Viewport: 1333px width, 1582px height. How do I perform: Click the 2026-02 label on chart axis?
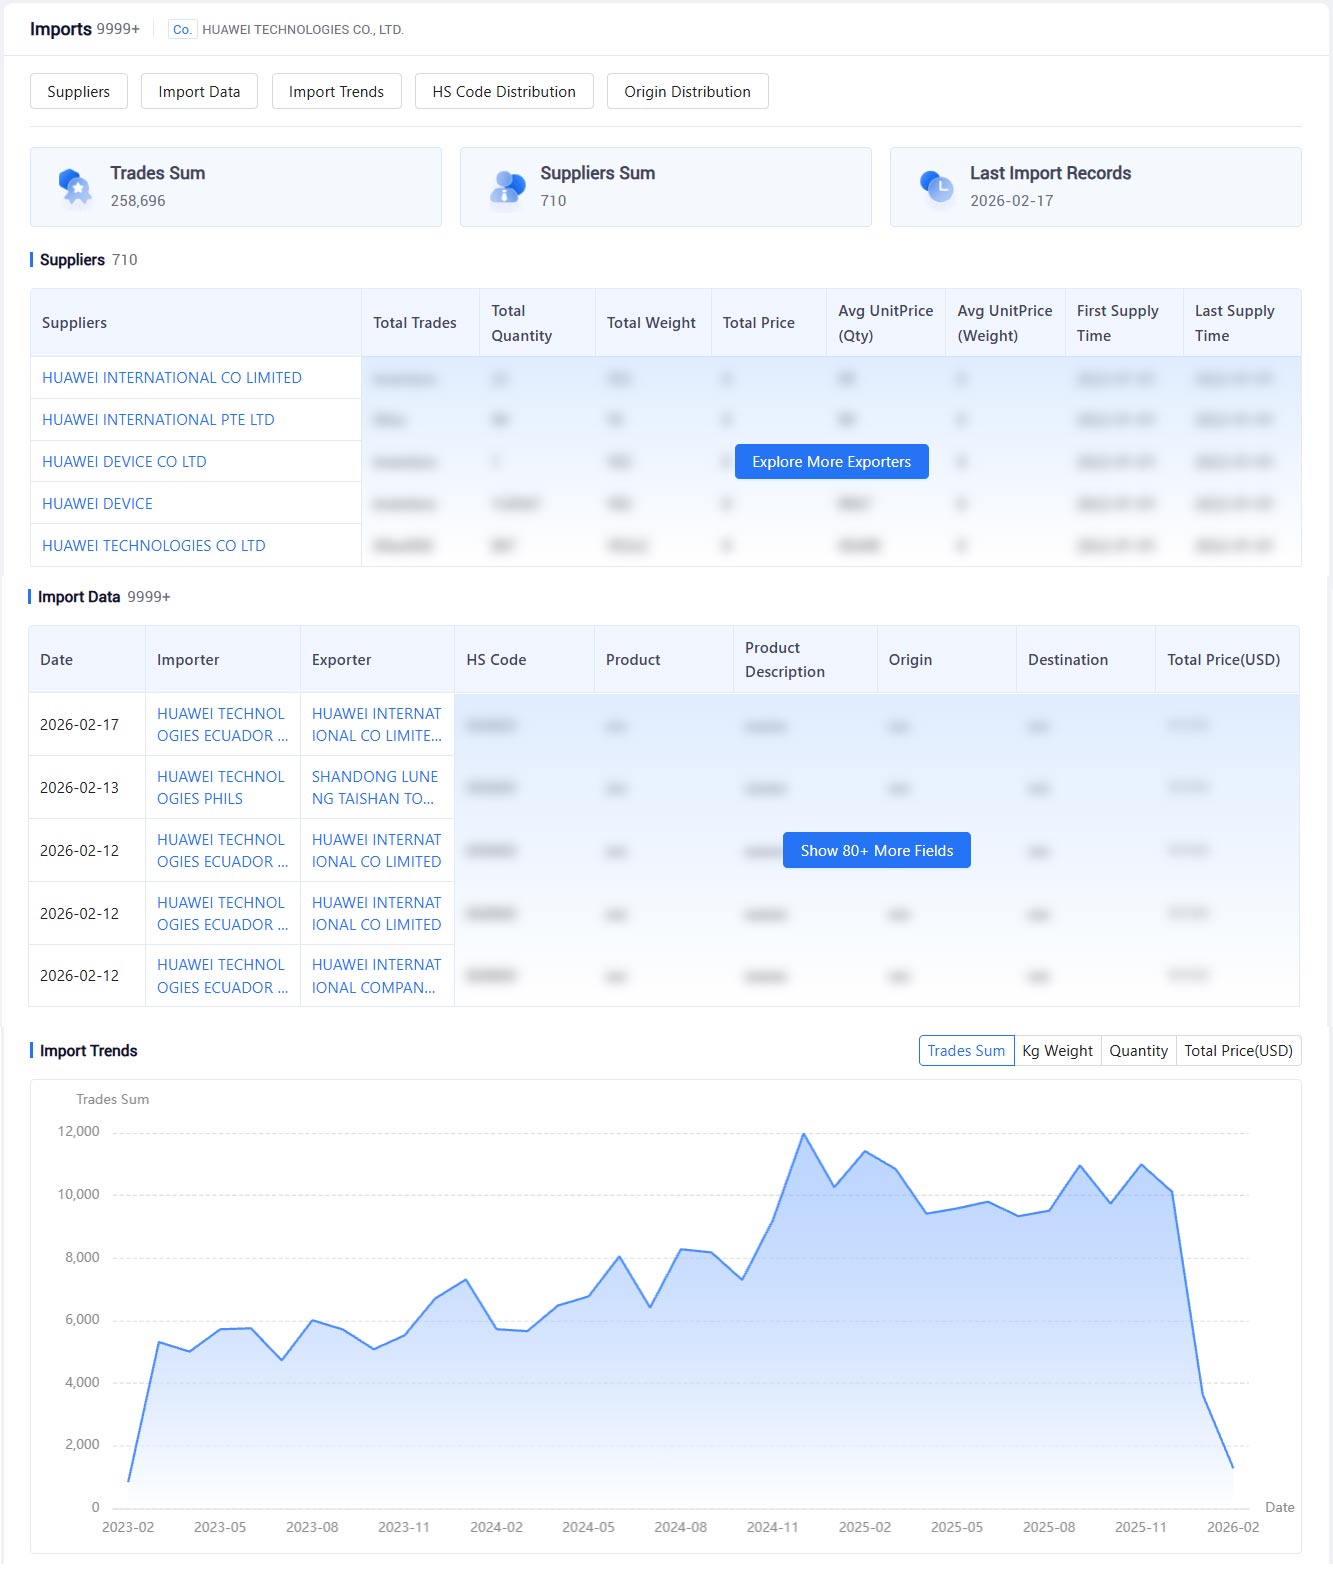pos(1233,1527)
